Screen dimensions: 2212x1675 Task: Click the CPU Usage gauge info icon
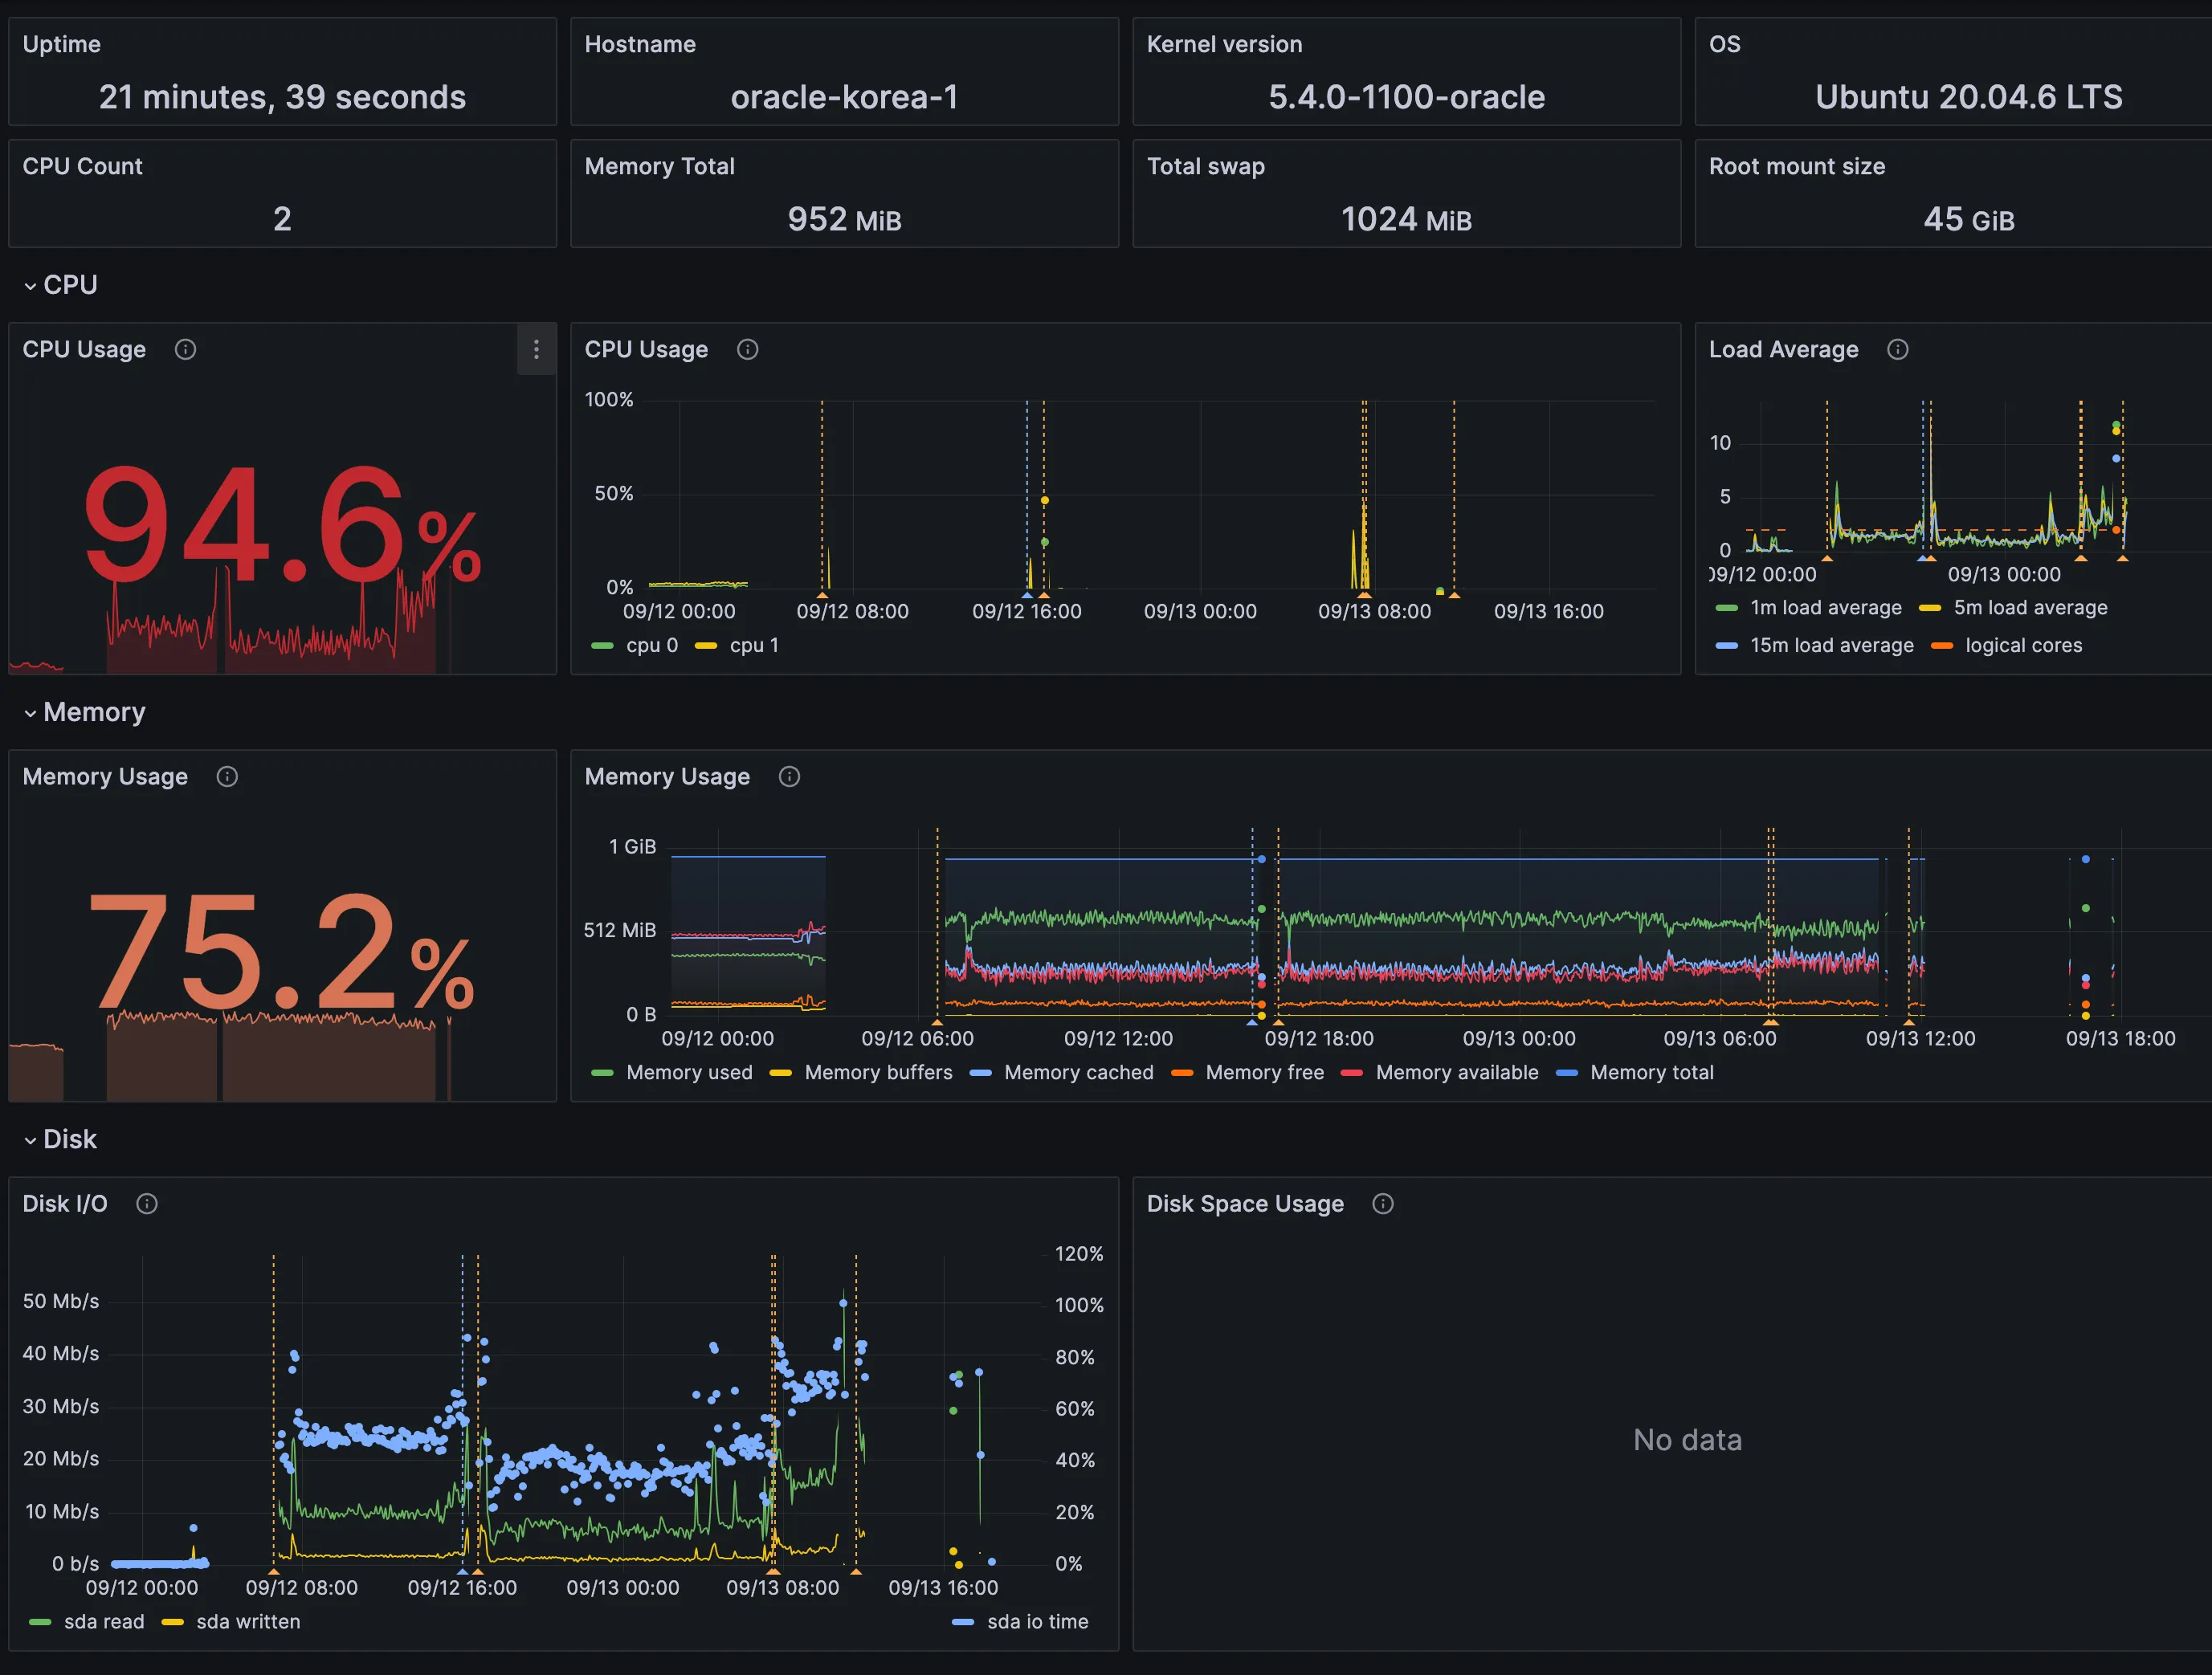pyautogui.click(x=185, y=349)
